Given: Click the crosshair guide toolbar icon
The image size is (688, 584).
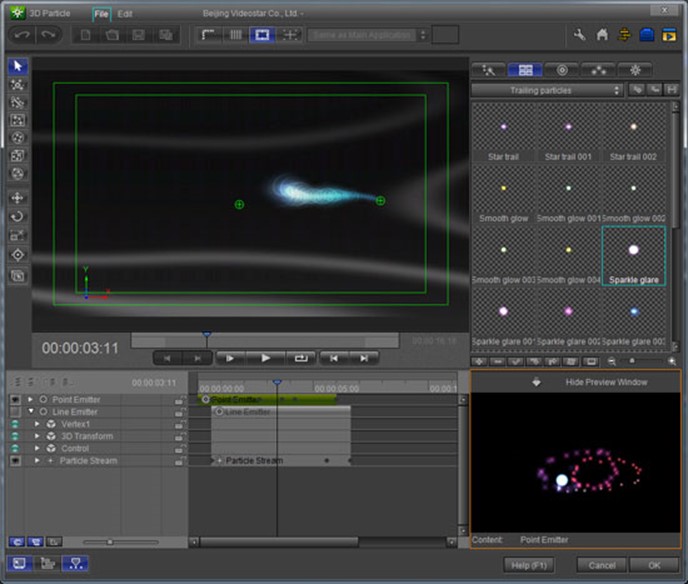Looking at the screenshot, I should (290, 35).
